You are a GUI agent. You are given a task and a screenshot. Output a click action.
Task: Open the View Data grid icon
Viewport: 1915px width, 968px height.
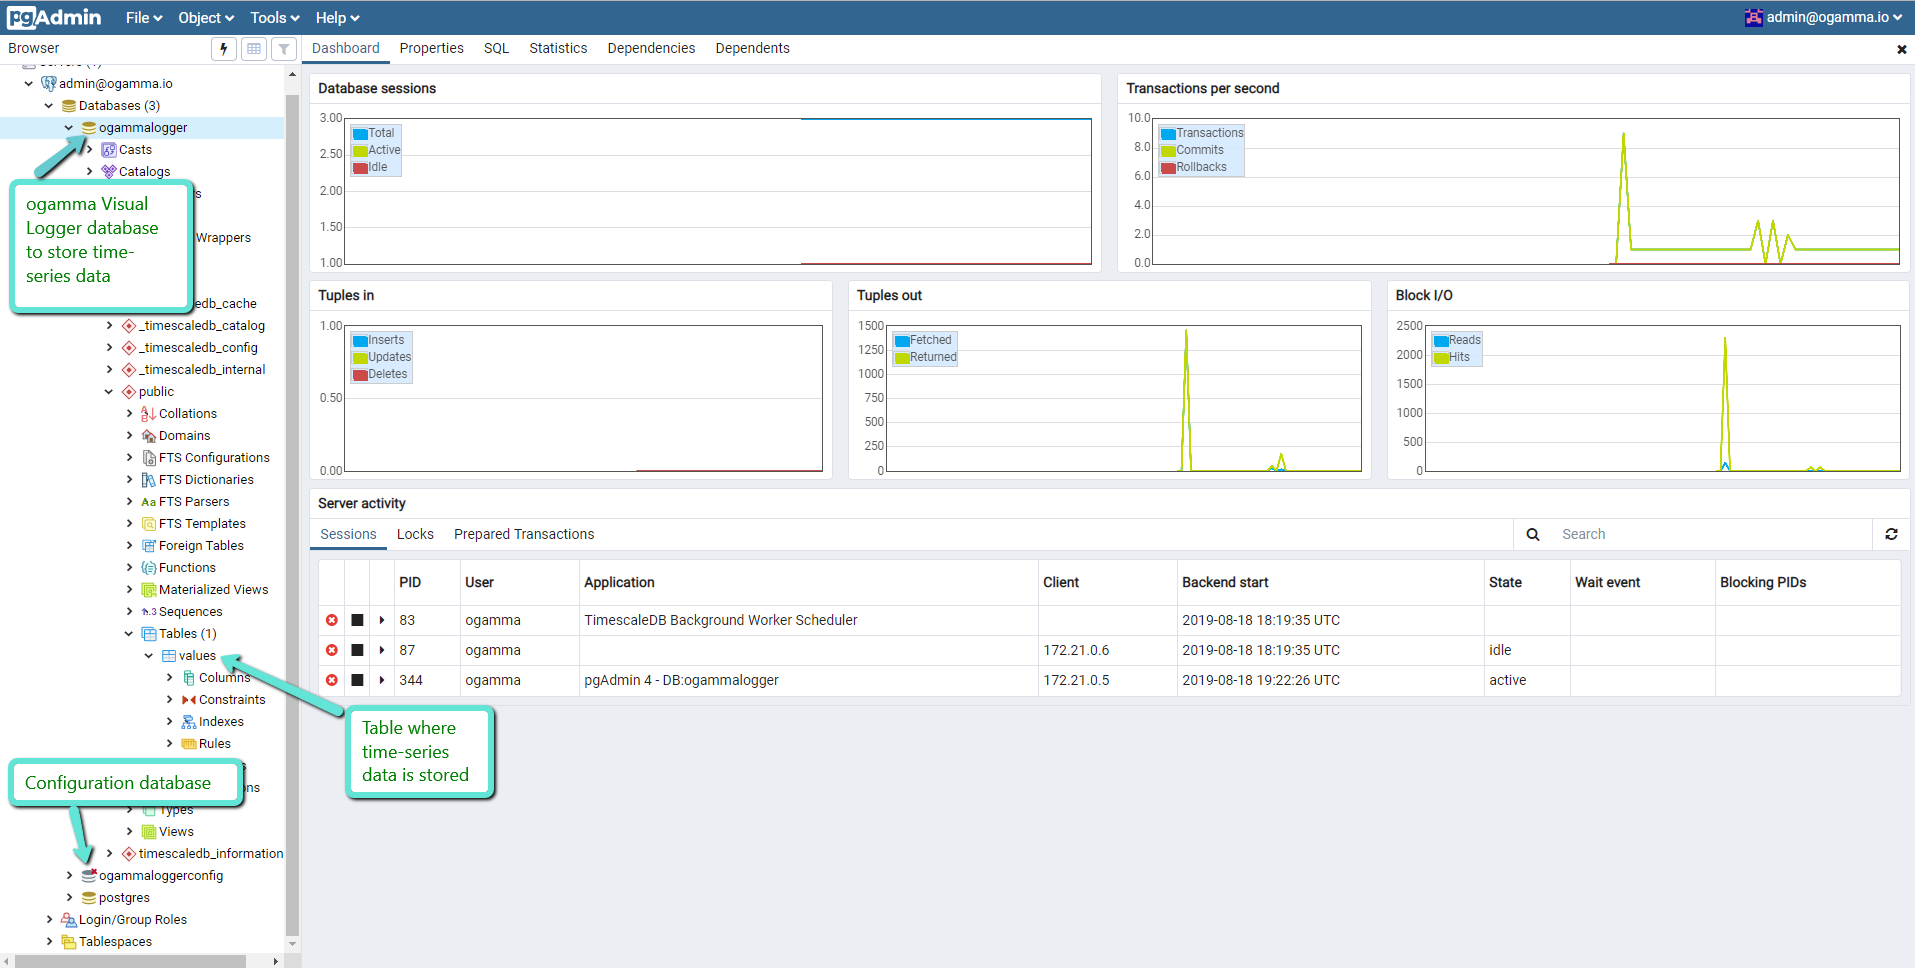click(254, 48)
